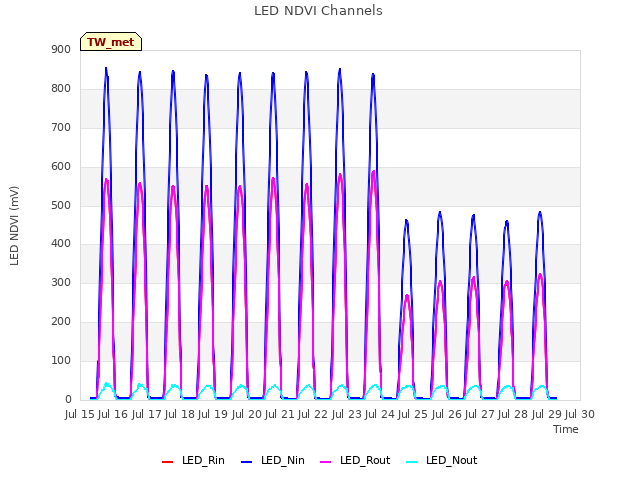Click the 400 y-axis label
This screenshot has height=480, width=640.
(61, 244)
